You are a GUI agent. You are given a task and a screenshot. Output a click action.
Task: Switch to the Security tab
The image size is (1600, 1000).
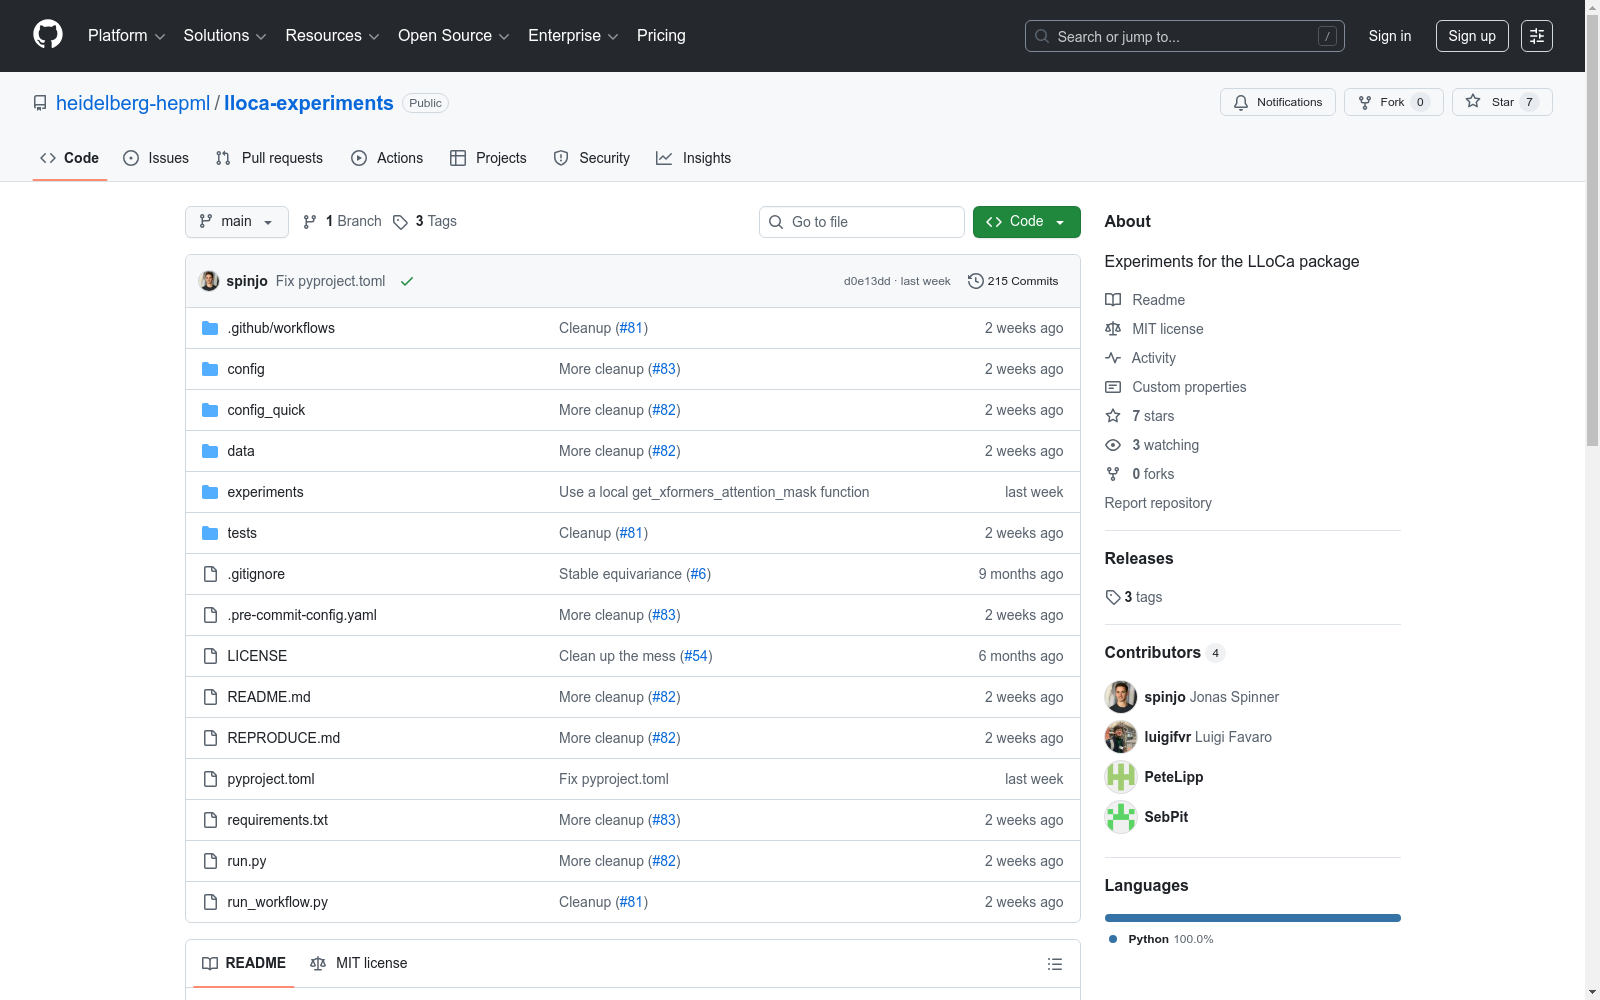coord(592,158)
